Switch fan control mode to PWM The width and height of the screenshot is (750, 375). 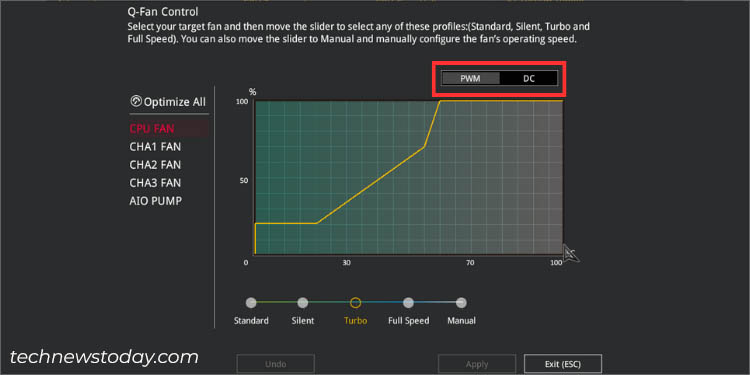click(470, 78)
